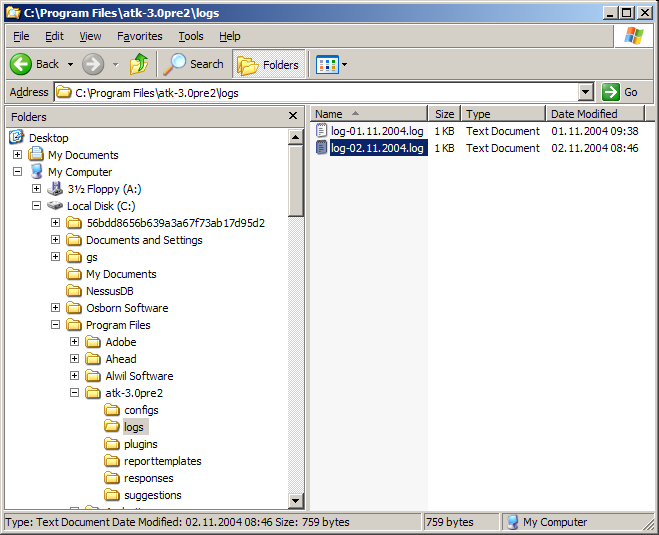
Task: Expand the 56bdd8656b639a3a67f73ab17d95d2 folder node
Action: pos(55,222)
